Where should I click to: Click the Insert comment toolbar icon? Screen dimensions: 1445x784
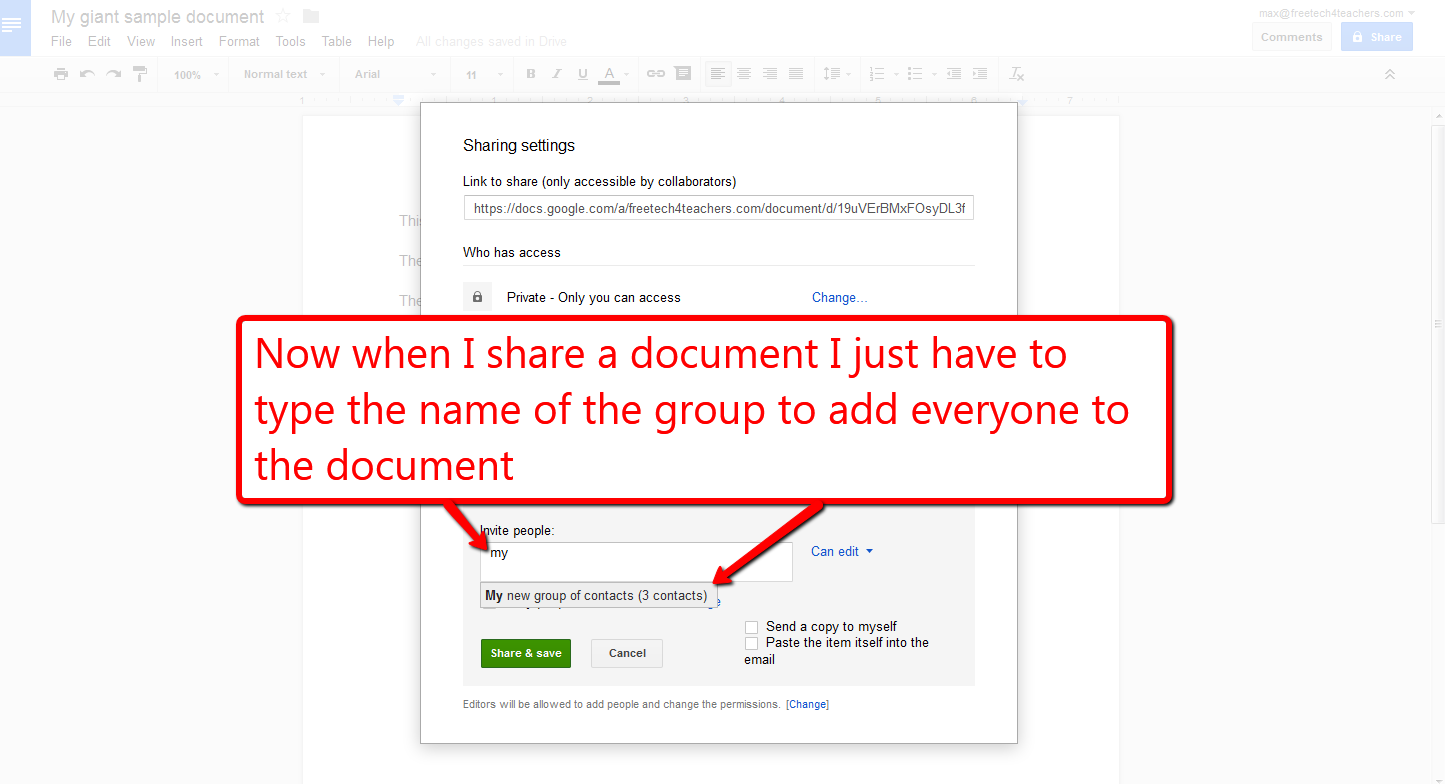pos(683,74)
